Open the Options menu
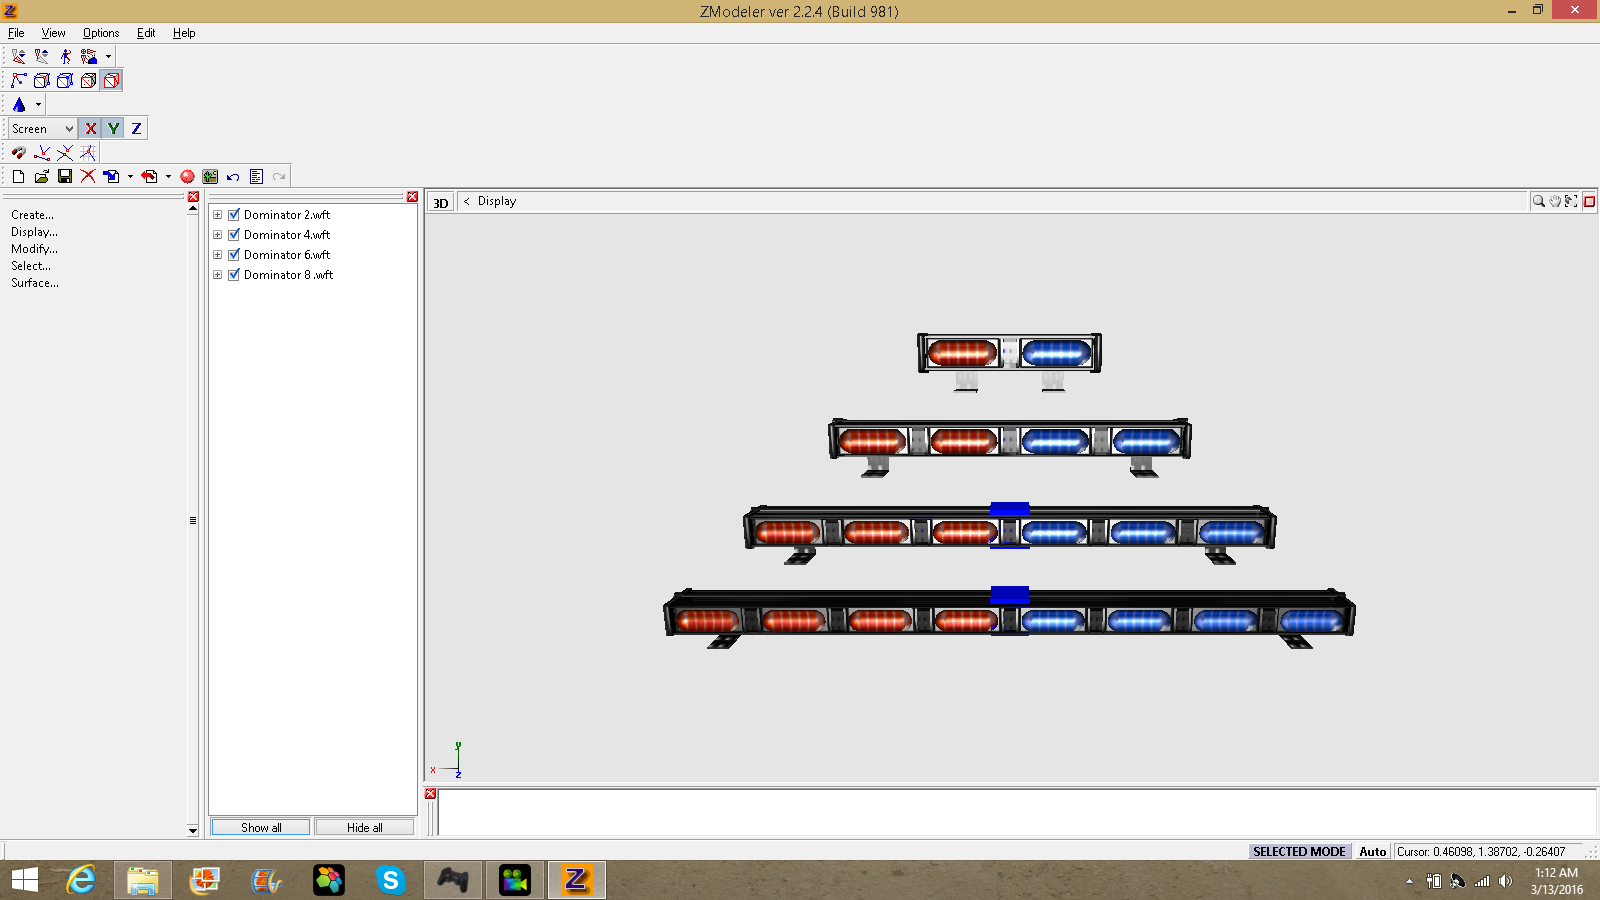1600x900 pixels. coord(101,33)
